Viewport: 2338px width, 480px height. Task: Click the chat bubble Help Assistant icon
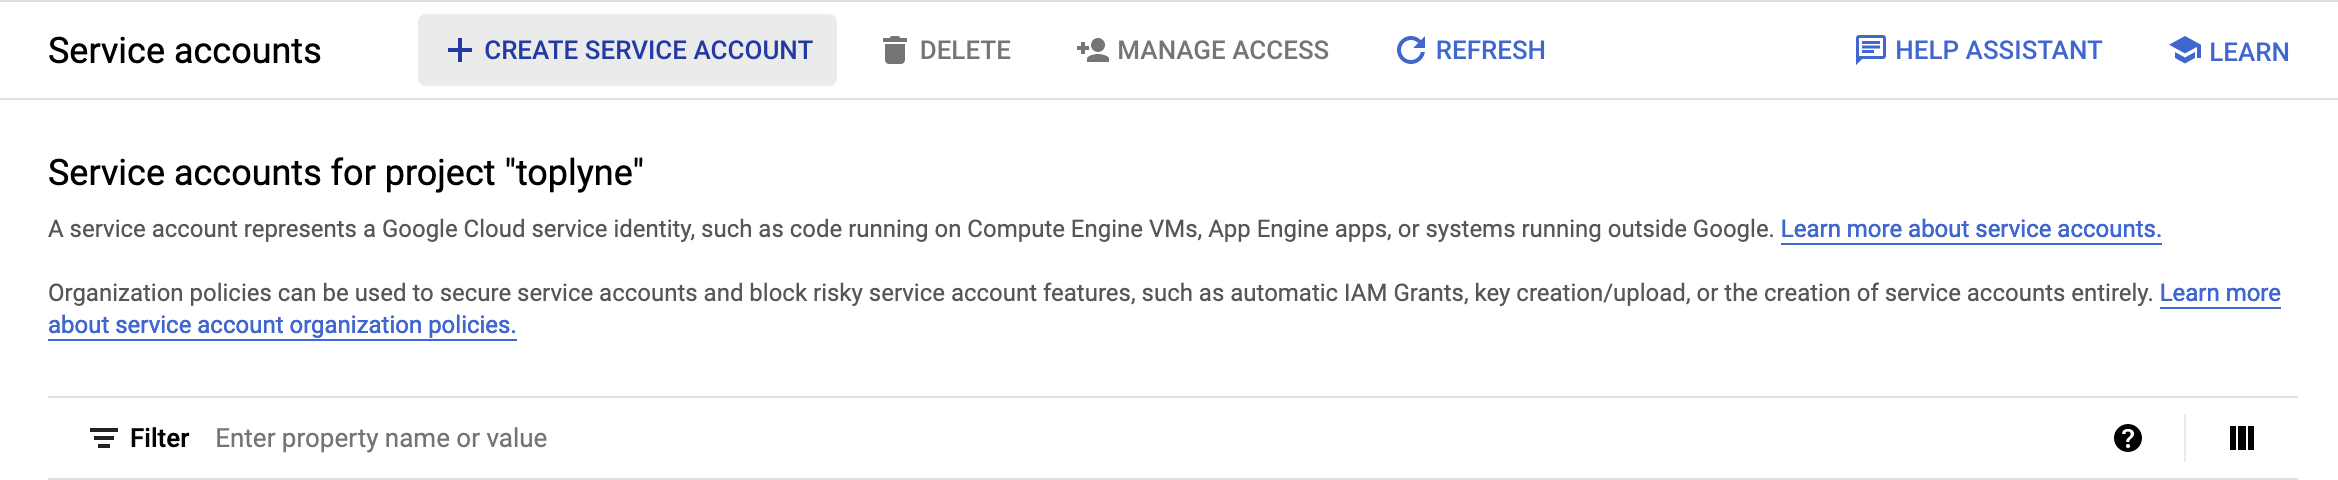coord(1870,50)
